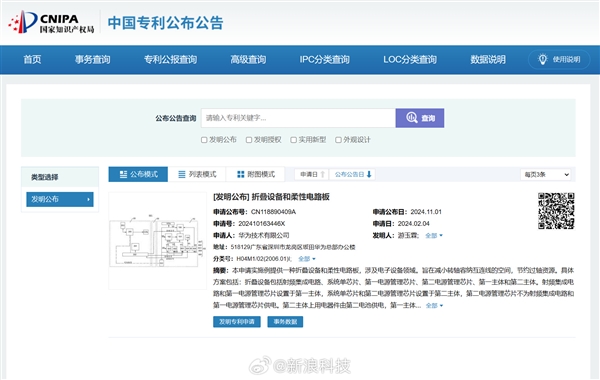Sort results by 公布公告日
The height and width of the screenshot is (380, 600).
352,175
